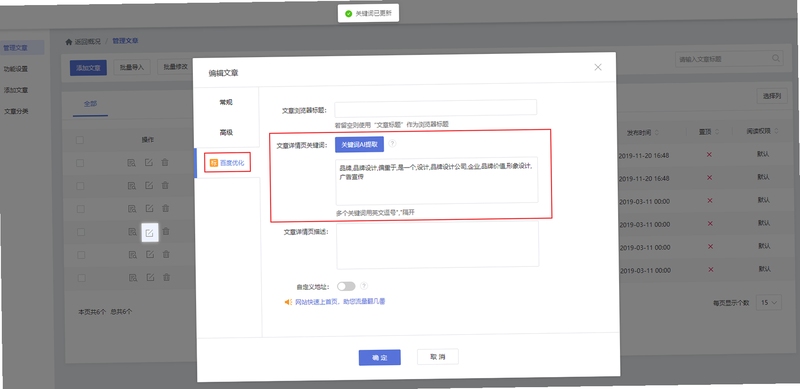
Task: Select the 全部 tab above the article table
Action: 90,104
